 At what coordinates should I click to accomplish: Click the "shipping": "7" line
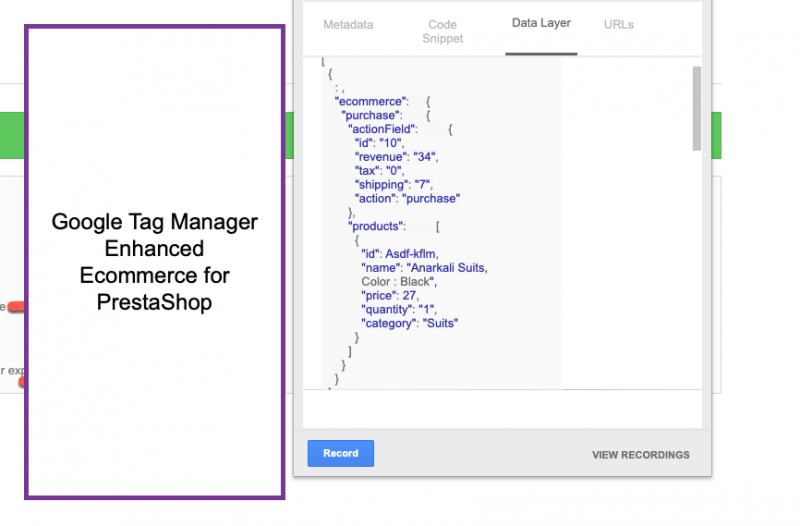click(x=397, y=185)
